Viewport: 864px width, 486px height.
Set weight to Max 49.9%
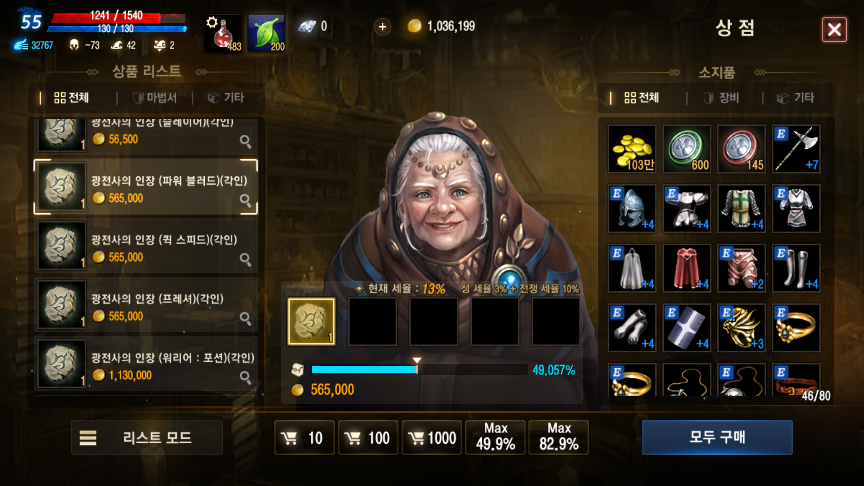[x=495, y=438]
